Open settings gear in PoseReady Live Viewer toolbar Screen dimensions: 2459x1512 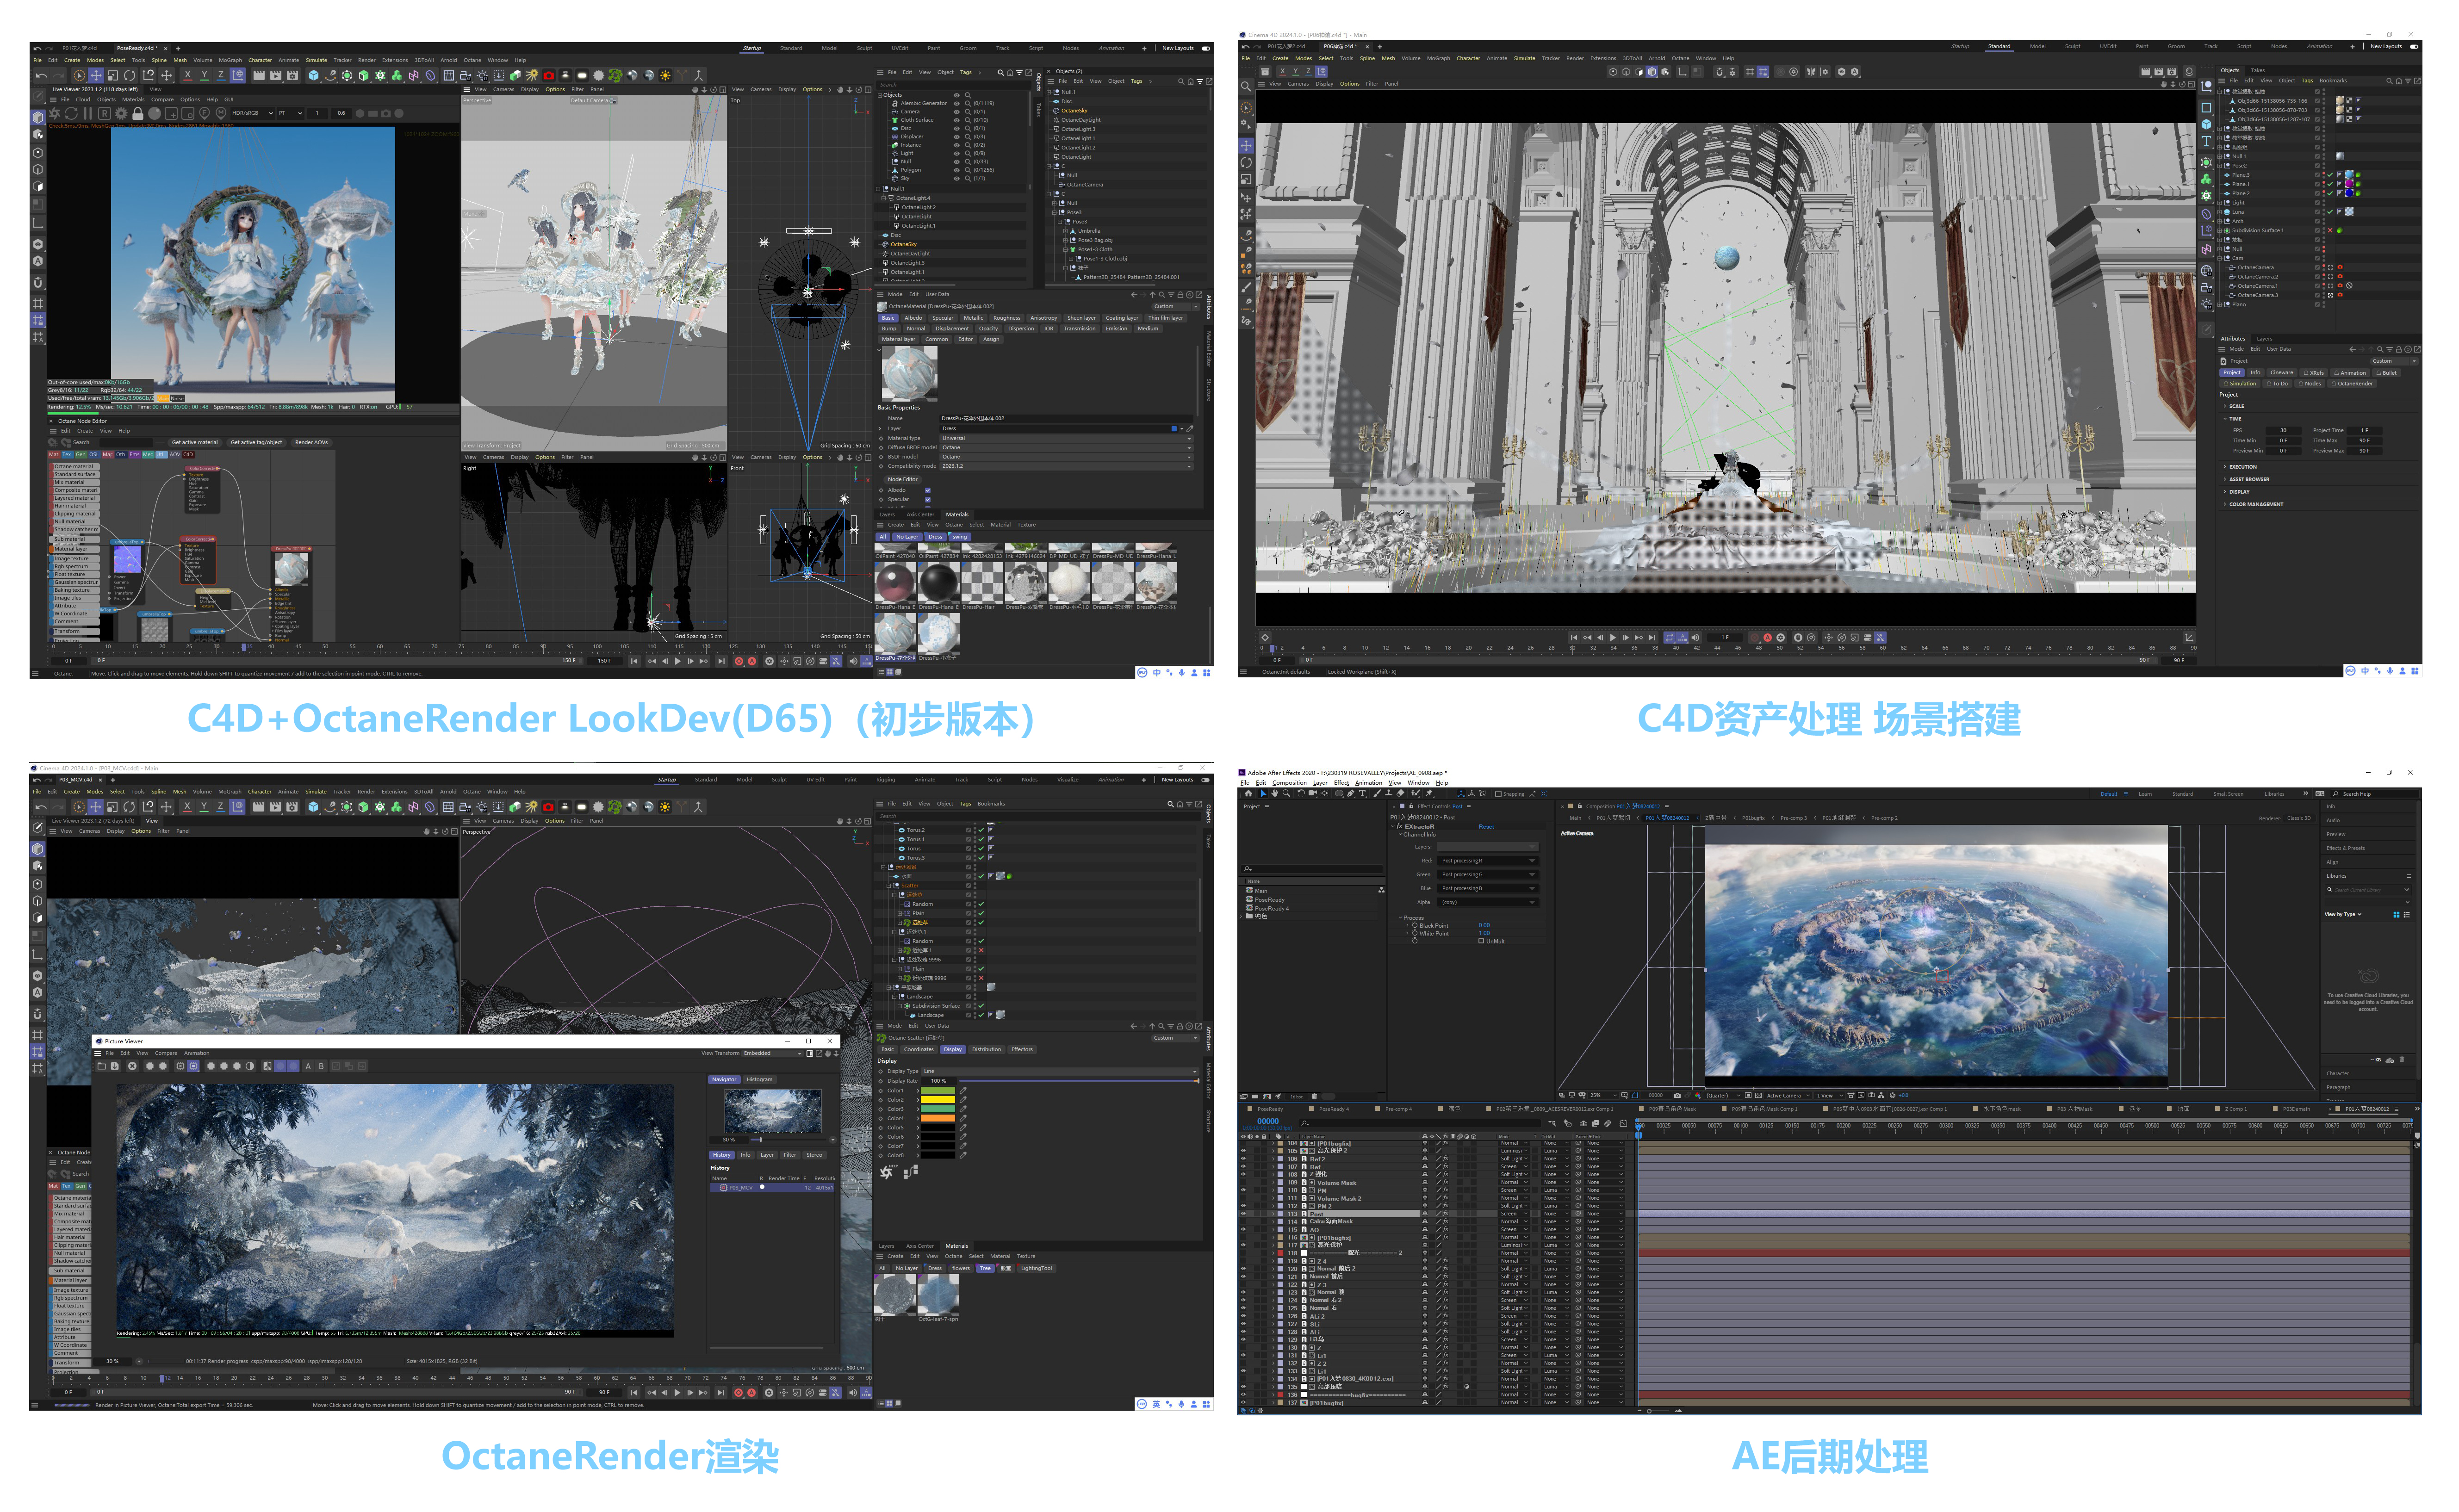pos(121,113)
